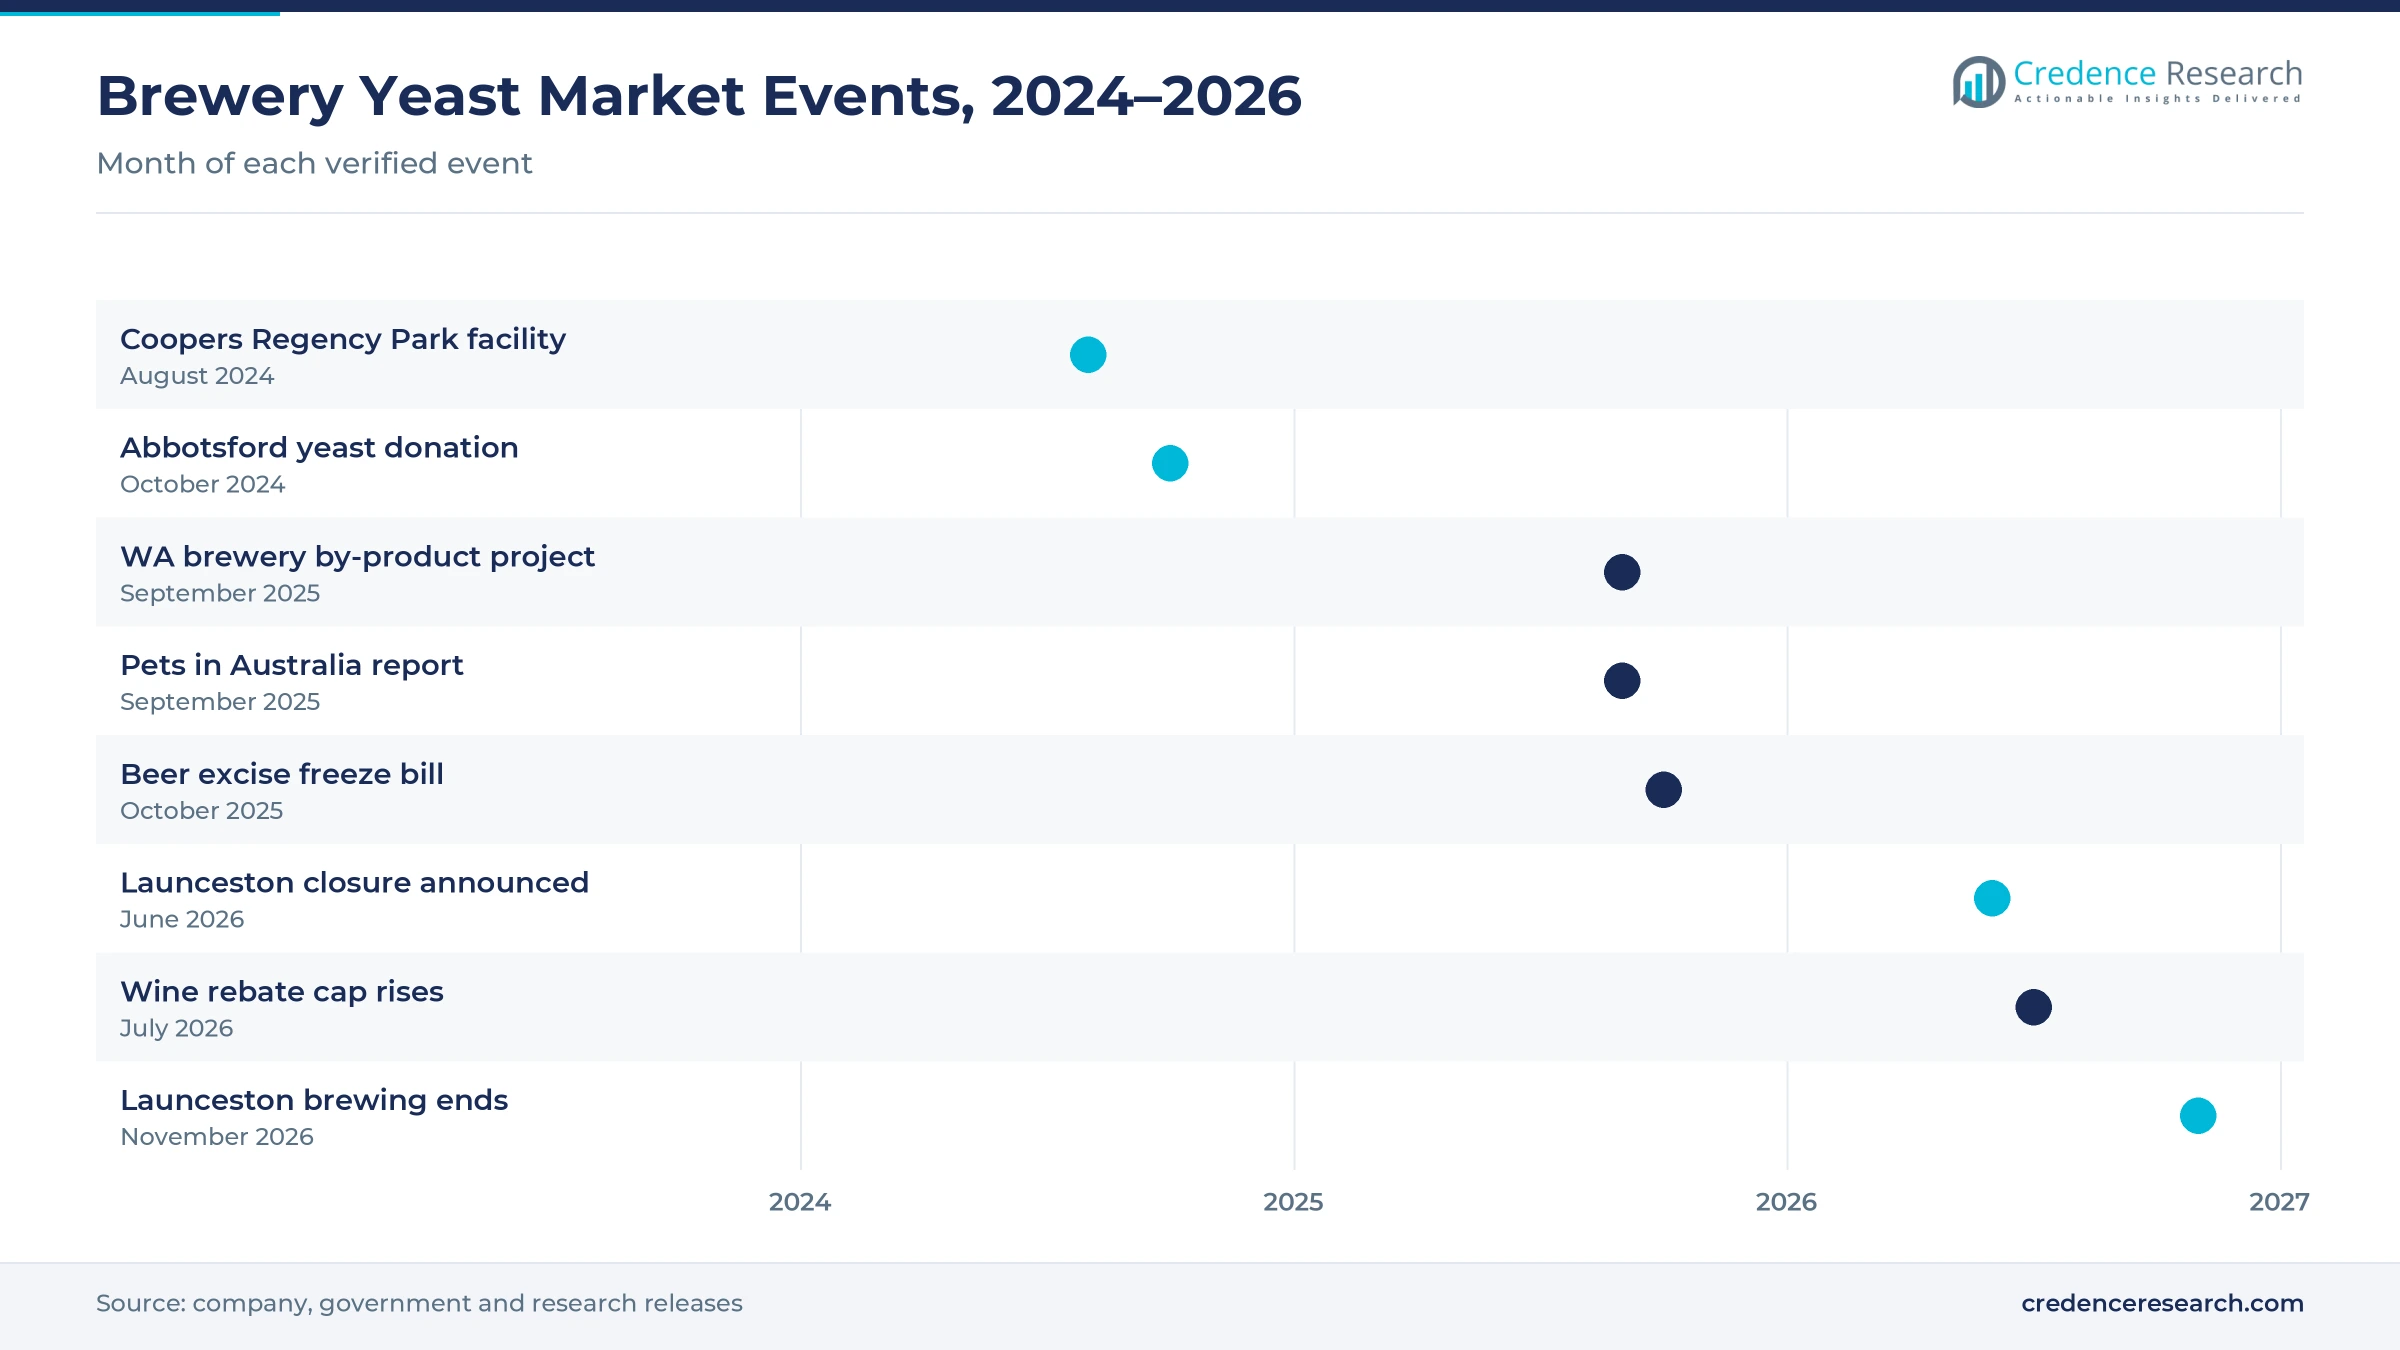The height and width of the screenshot is (1350, 2400).
Task: Click the 2026 axis label
Action: coord(1786,1202)
